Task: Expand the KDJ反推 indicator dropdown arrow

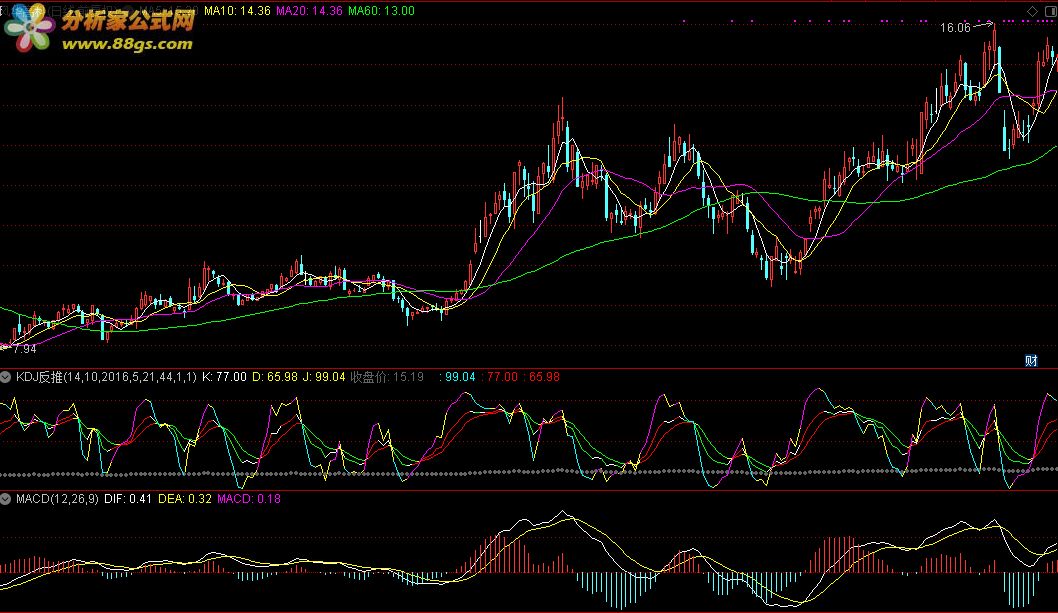Action: 5,377
